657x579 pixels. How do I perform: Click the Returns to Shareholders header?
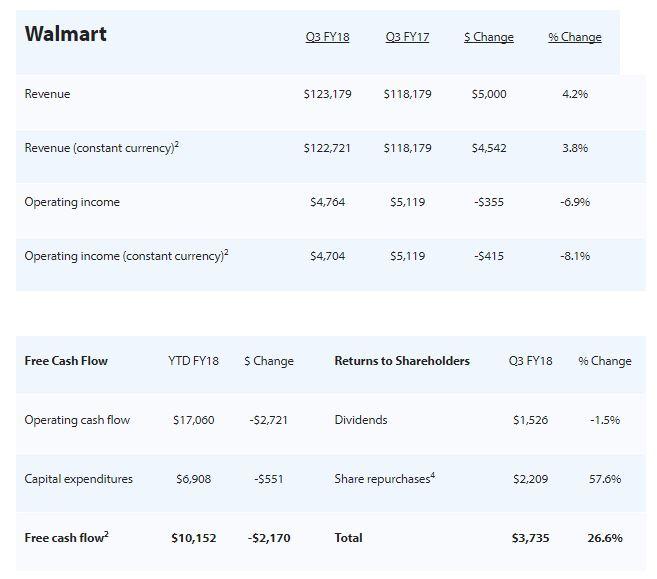pos(402,361)
